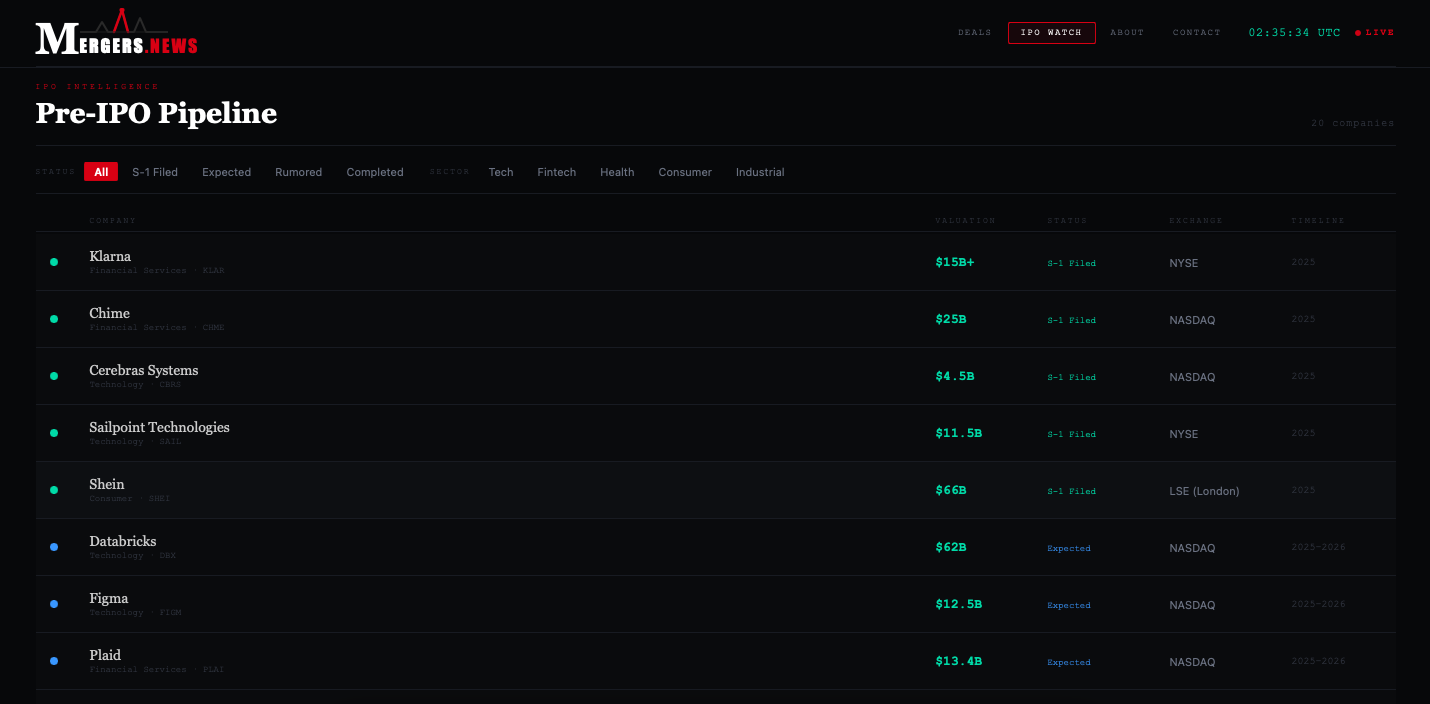Click the $4.5B valuation for Cerebras

(955, 376)
